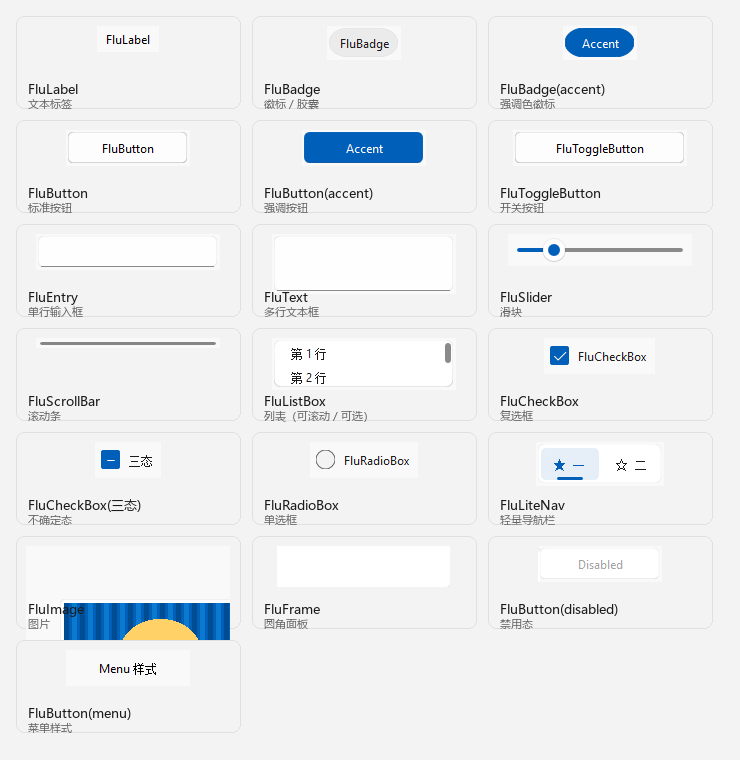Click the FluLiteNav caption
The width and height of the screenshot is (740, 760).
click(x=532, y=505)
